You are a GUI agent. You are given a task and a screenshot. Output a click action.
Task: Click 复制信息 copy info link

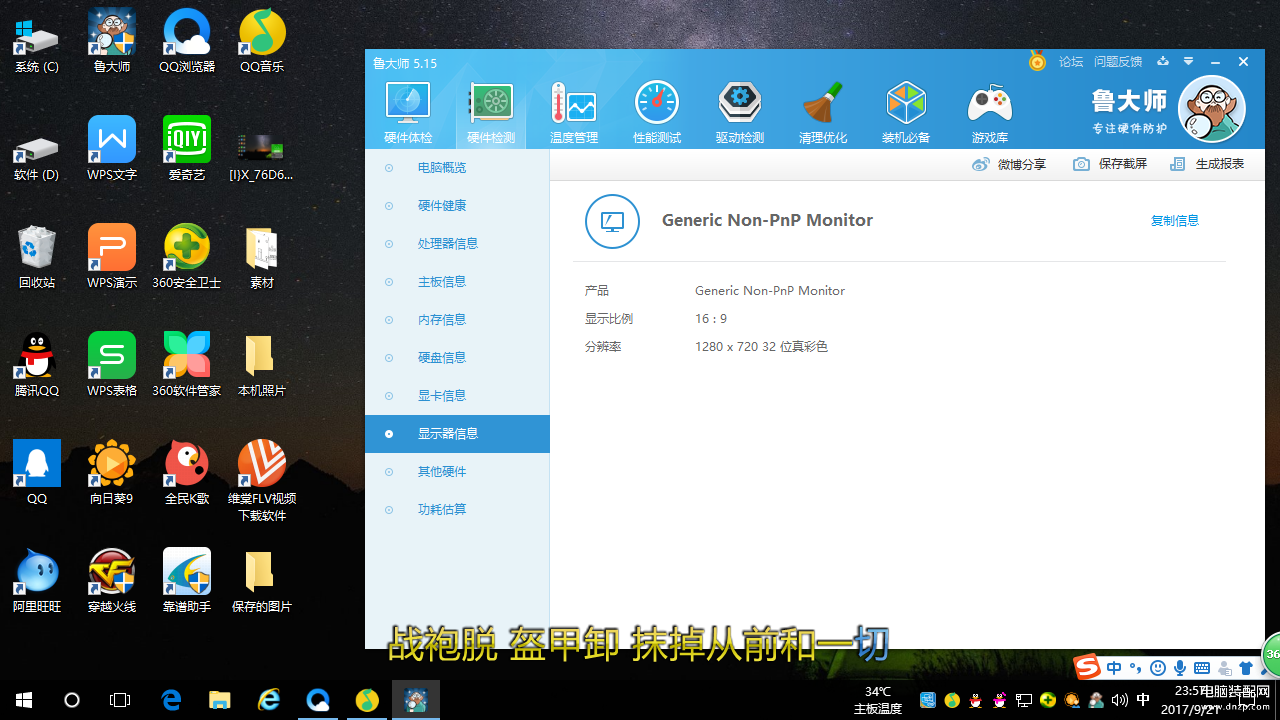click(1175, 221)
